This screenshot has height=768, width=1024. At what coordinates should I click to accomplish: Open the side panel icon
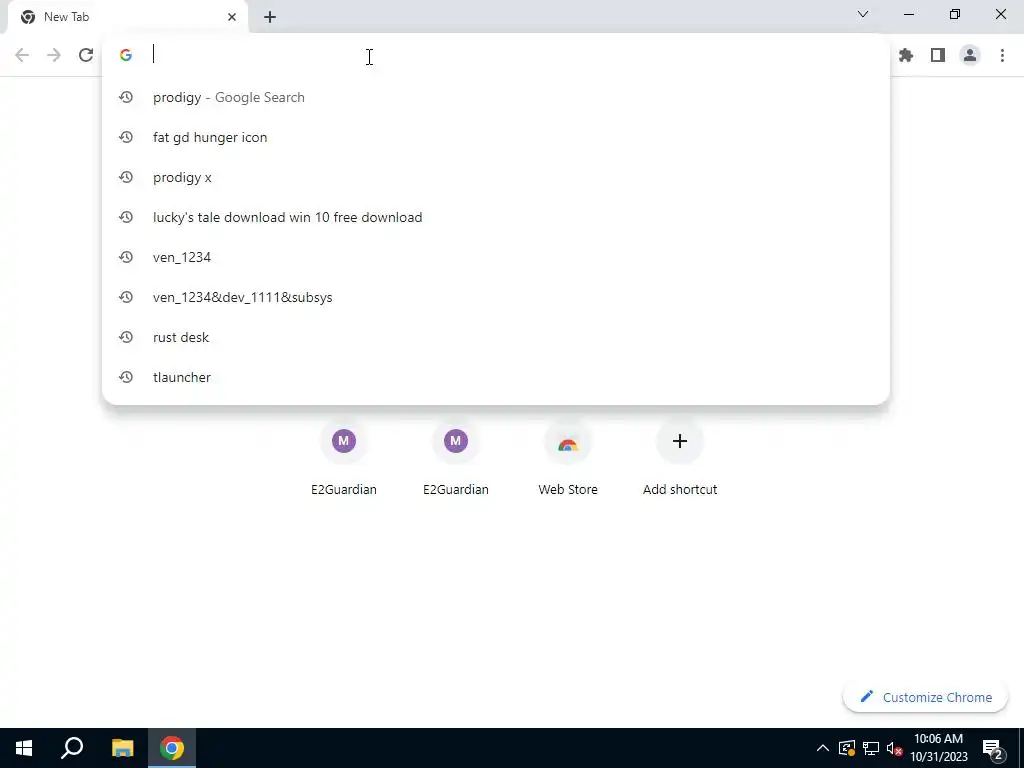pos(938,56)
